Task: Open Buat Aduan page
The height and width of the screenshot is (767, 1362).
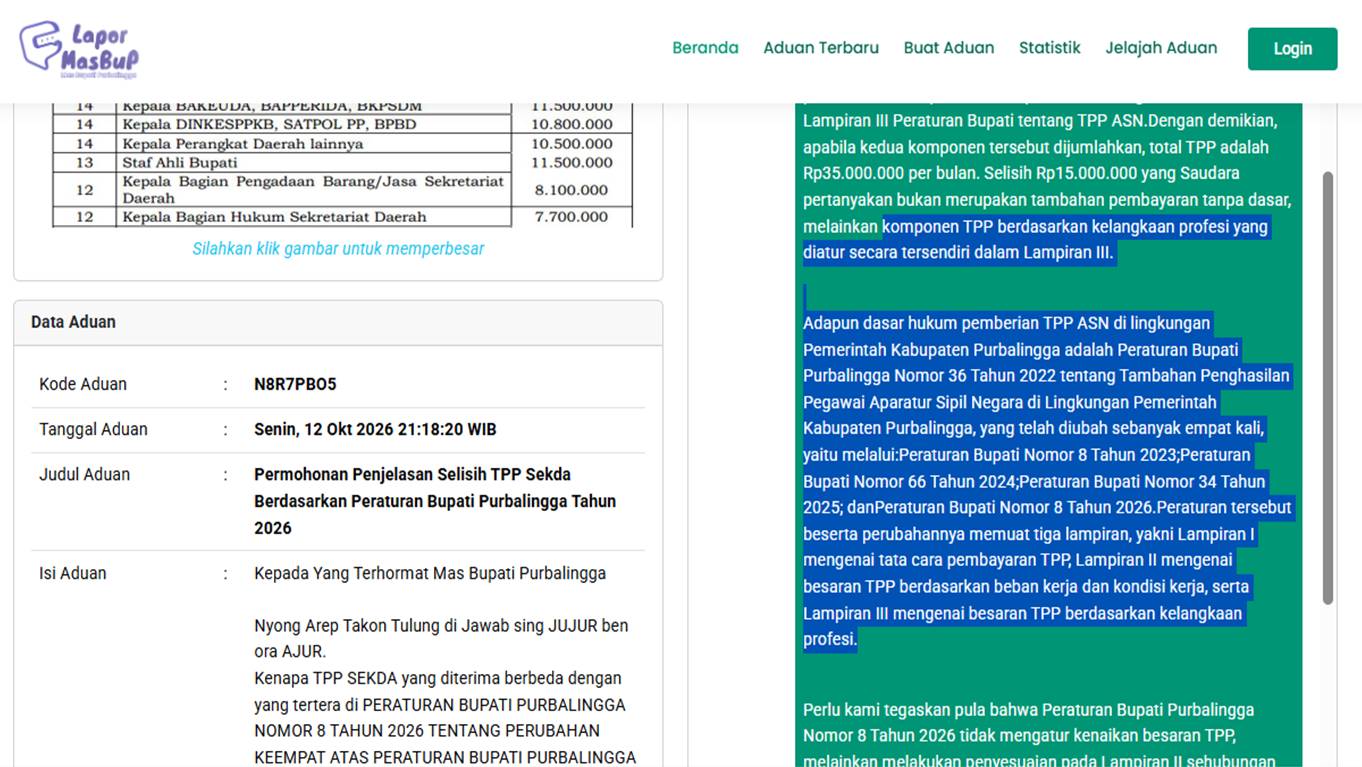Action: (x=949, y=48)
